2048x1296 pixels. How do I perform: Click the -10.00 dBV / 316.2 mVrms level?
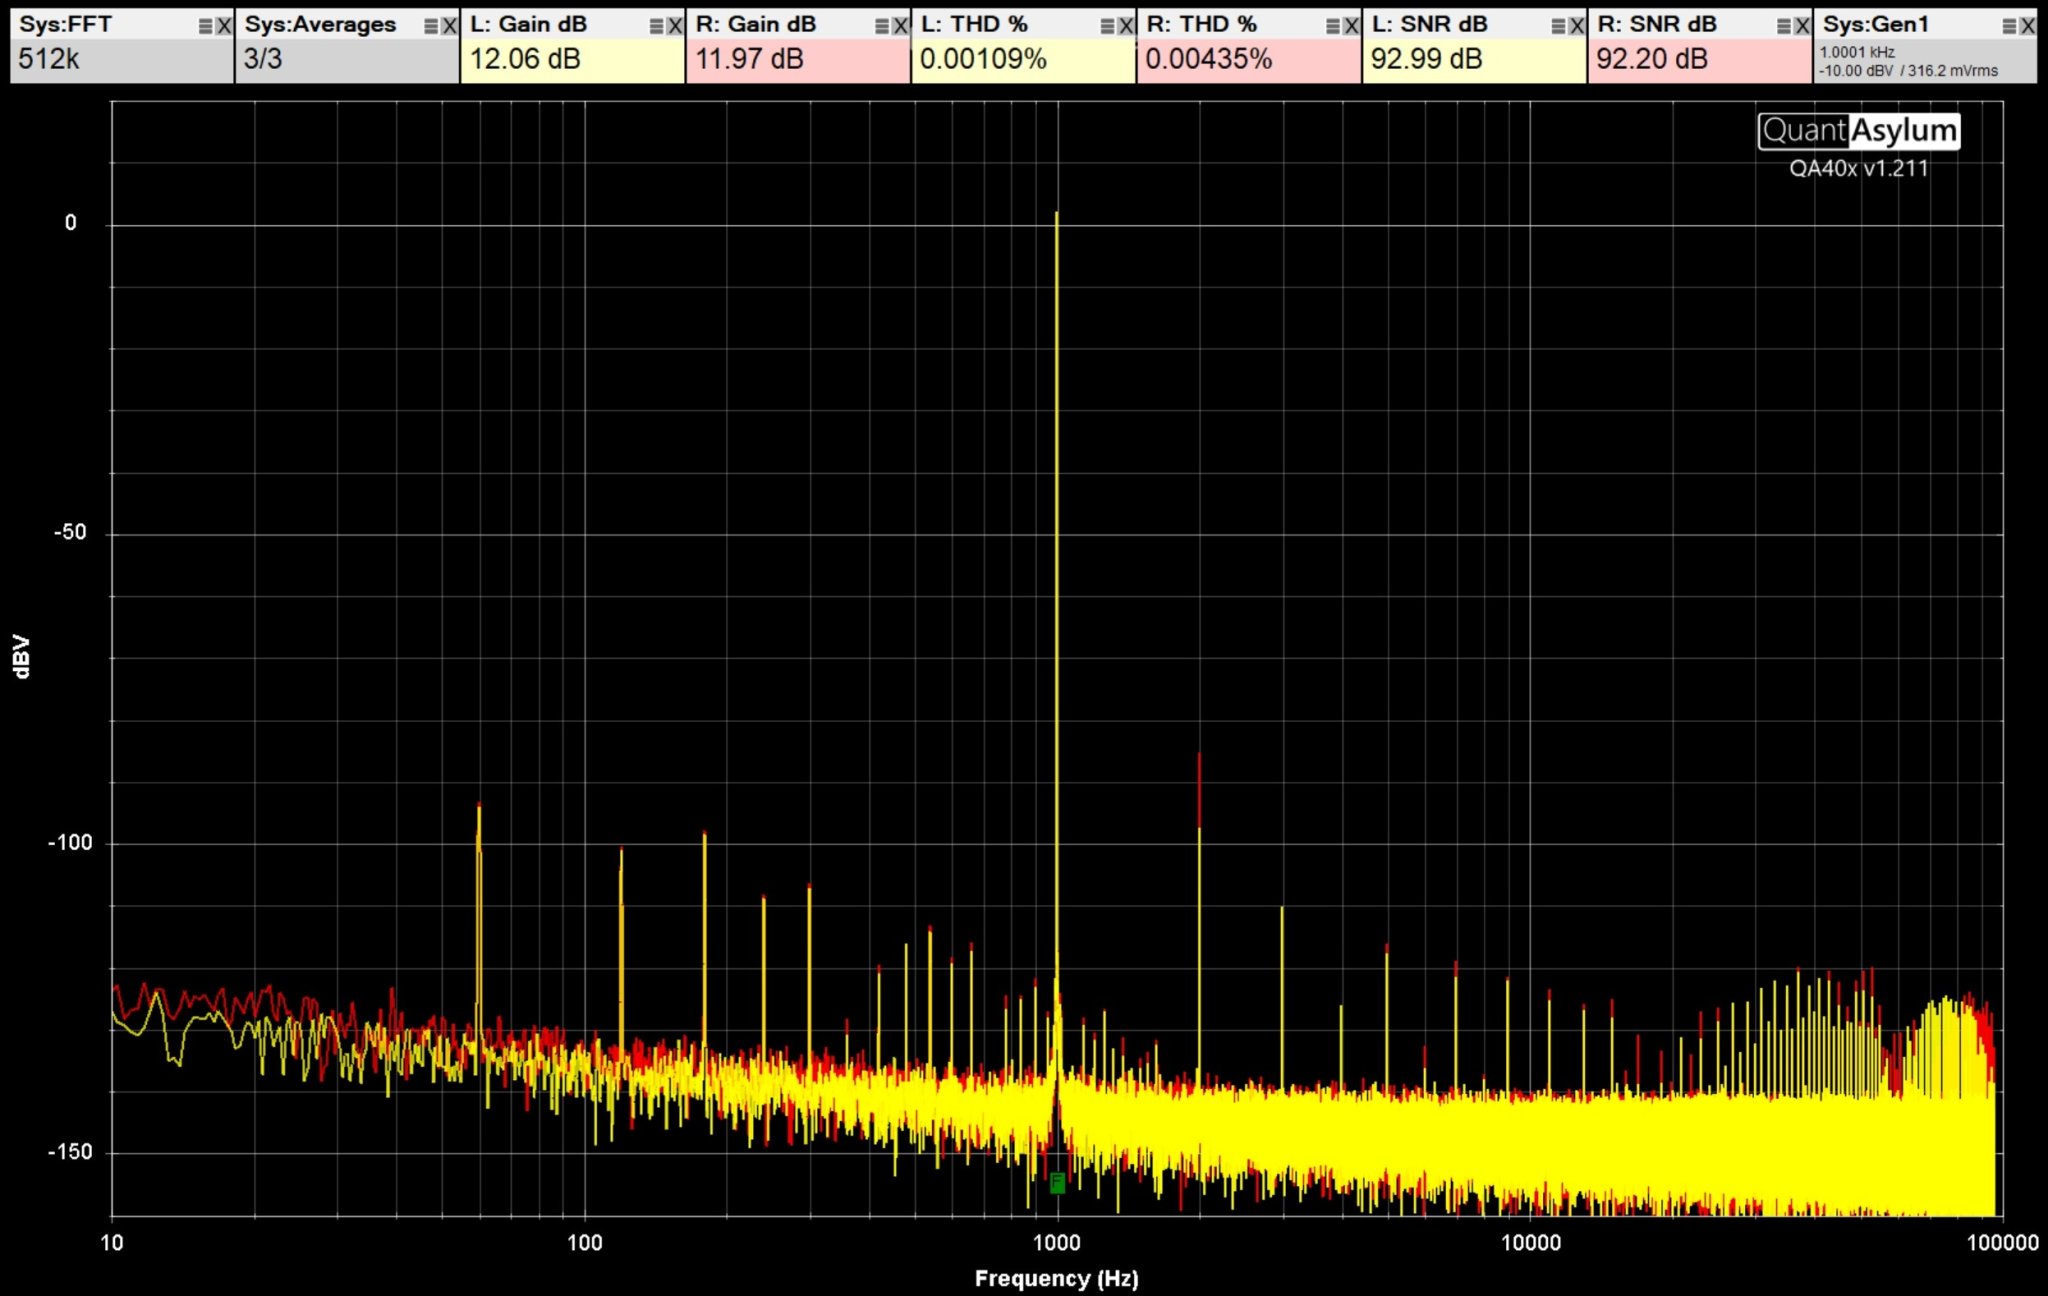click(1909, 71)
